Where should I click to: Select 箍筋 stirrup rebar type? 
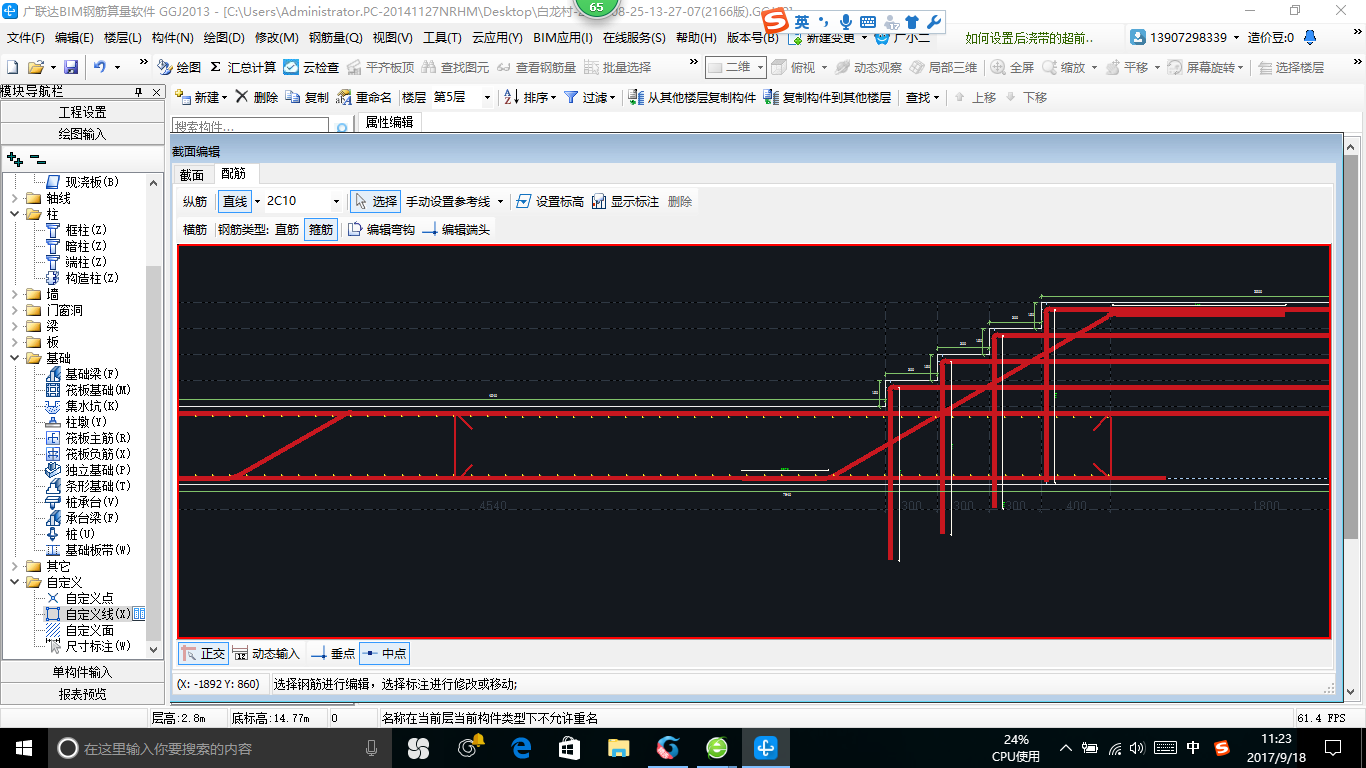[321, 229]
